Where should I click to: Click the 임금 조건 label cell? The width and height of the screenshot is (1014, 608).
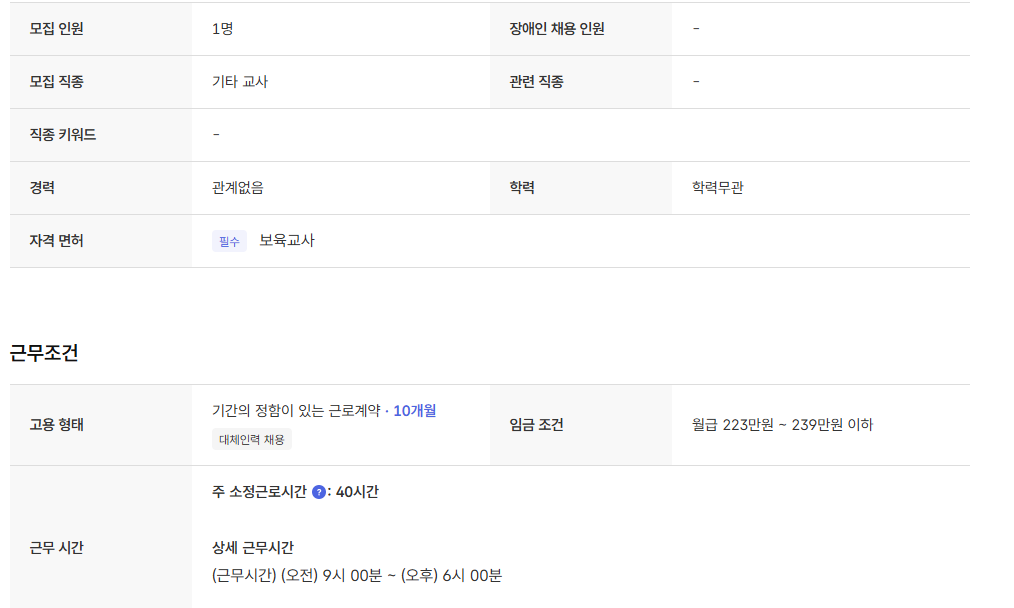pyautogui.click(x=536, y=425)
